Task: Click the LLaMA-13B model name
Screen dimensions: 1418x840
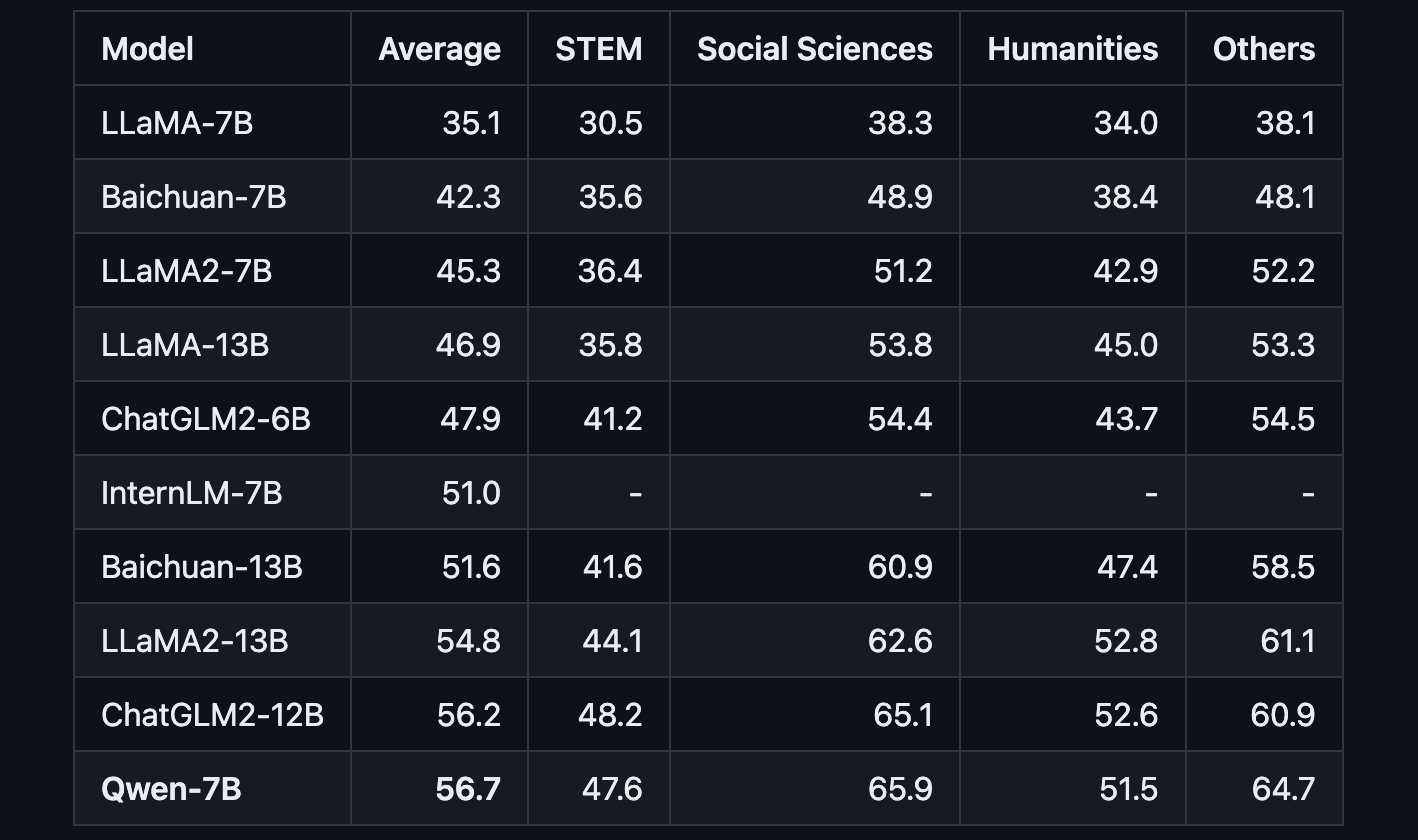Action: coord(185,345)
